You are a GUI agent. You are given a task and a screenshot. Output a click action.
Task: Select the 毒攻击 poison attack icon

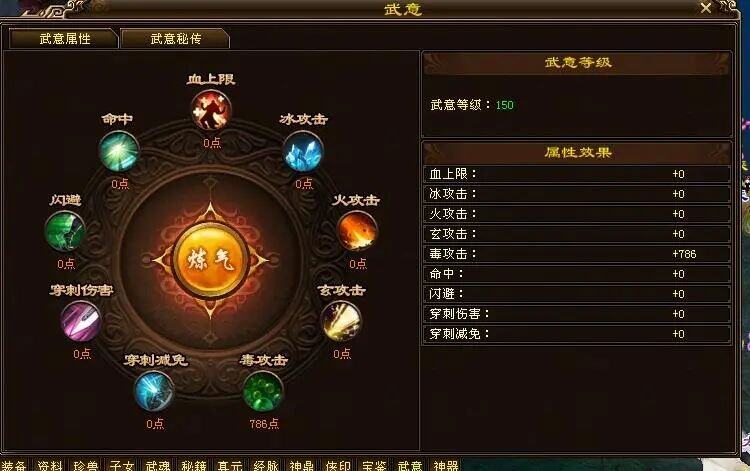pyautogui.click(x=263, y=391)
